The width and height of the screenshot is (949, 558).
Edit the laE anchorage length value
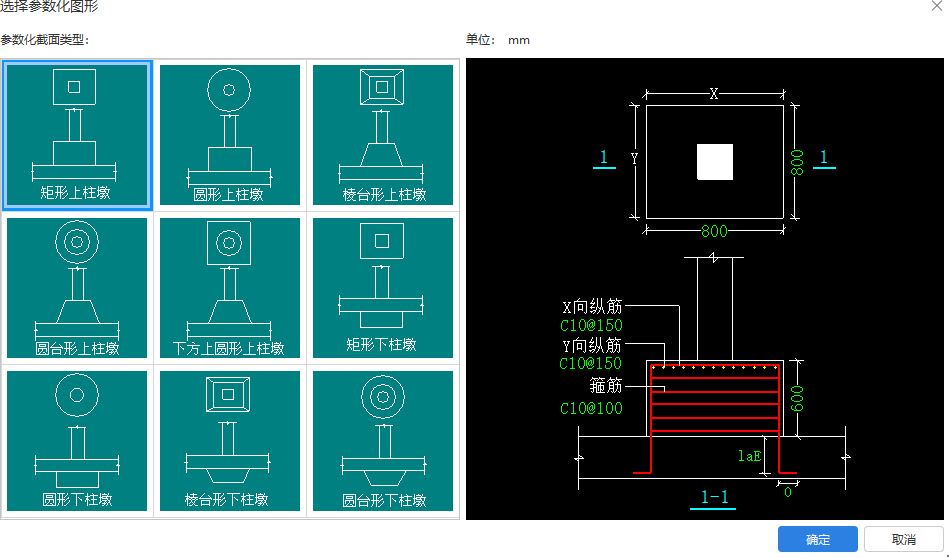[749, 456]
